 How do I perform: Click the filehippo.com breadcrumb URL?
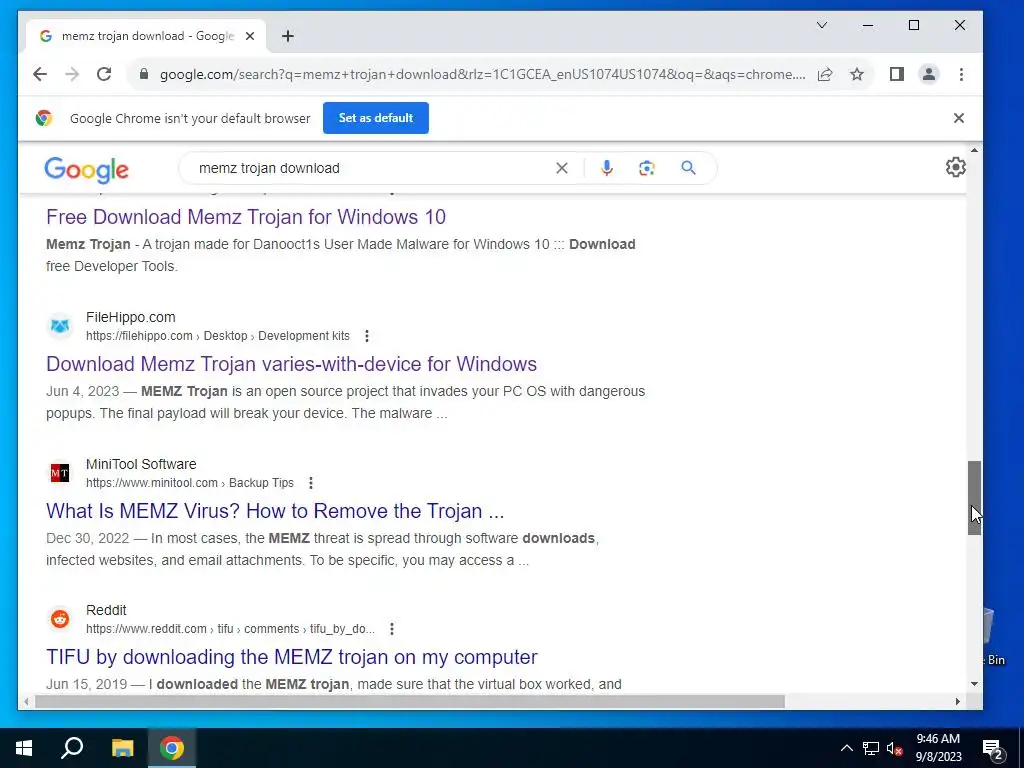(x=218, y=336)
